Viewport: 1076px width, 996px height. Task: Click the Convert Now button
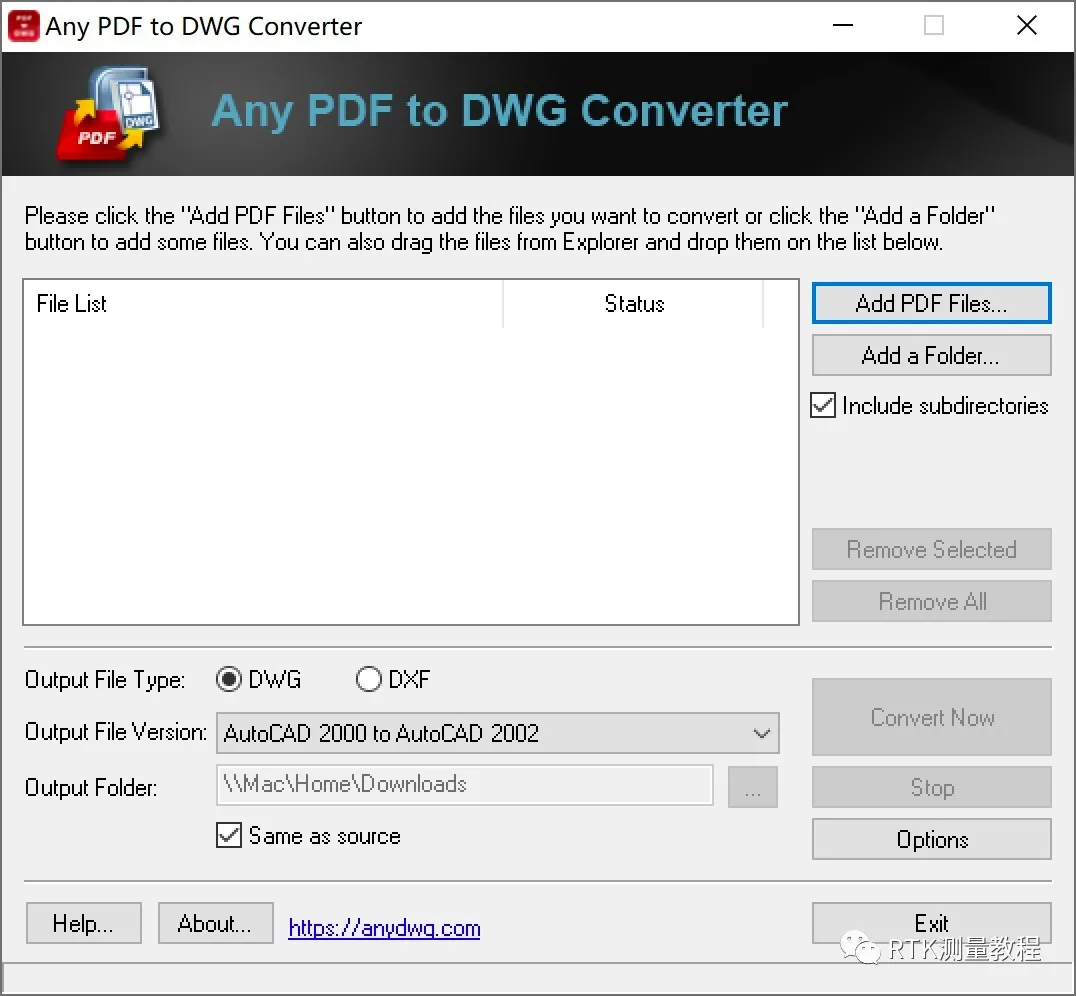click(x=931, y=717)
